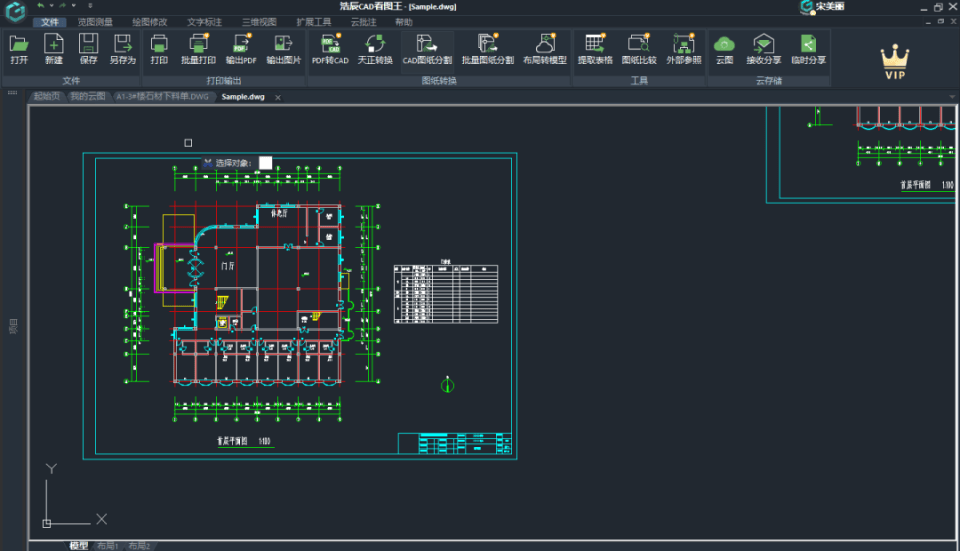Viewport: 960px width, 551px height.
Task: Open 外部参照 external references
Action: tap(683, 49)
